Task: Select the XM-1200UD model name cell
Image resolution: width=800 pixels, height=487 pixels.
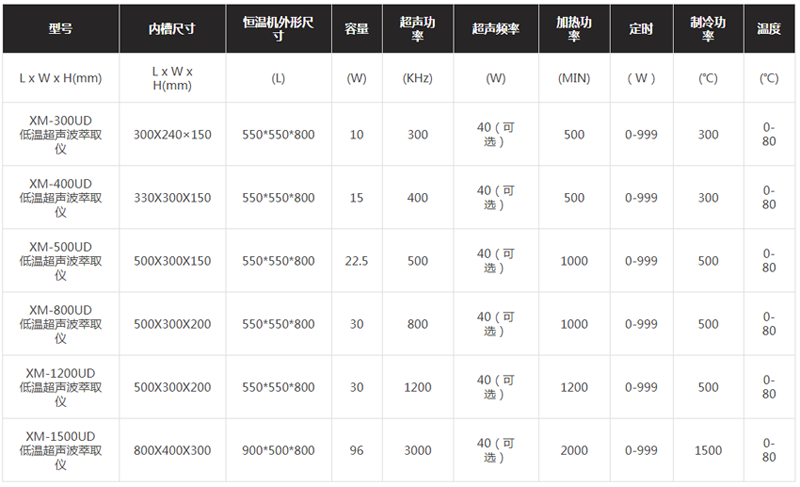Action: [x=60, y=387]
